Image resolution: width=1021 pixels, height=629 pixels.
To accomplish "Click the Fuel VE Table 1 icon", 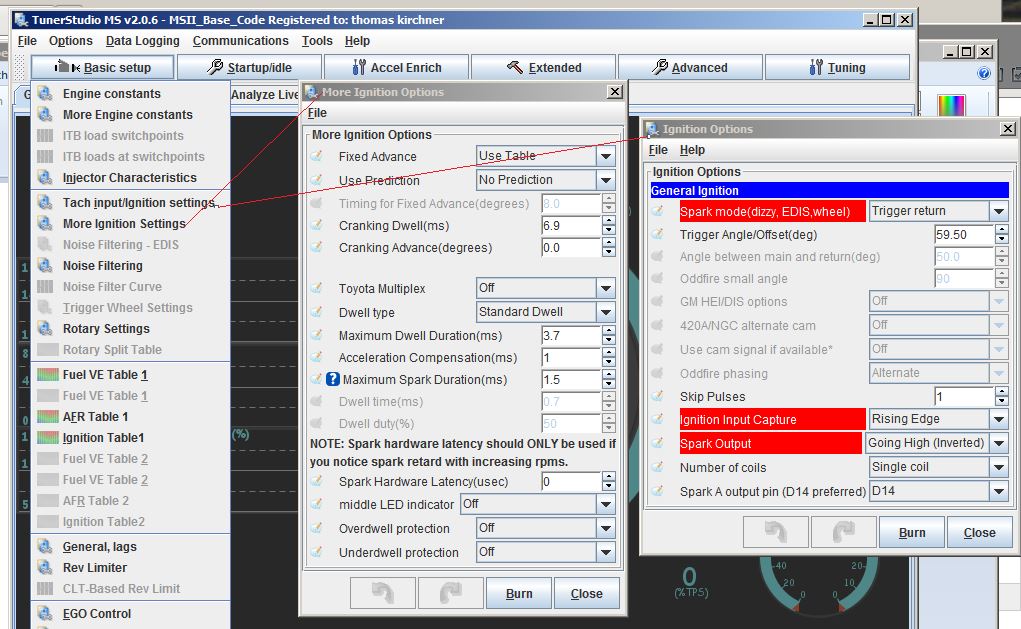I will [47, 375].
